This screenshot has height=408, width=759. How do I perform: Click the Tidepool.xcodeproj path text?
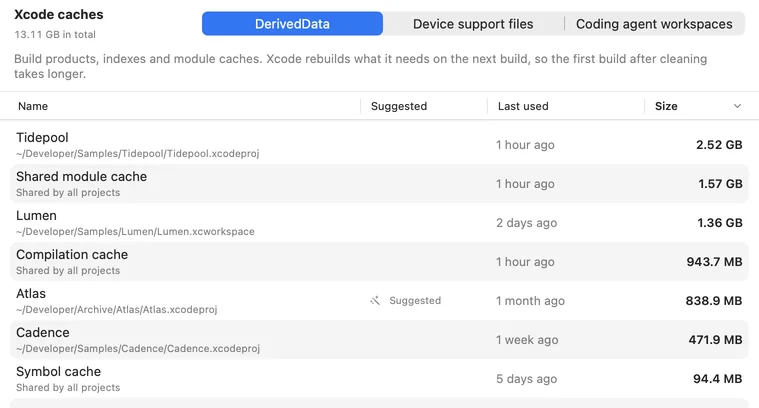click(x=137, y=153)
